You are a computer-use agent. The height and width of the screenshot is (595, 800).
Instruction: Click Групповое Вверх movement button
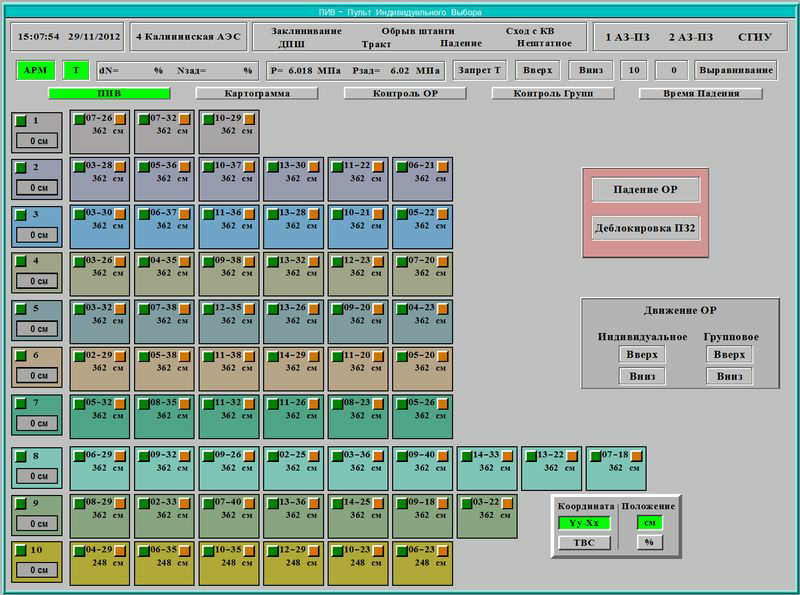pos(729,354)
